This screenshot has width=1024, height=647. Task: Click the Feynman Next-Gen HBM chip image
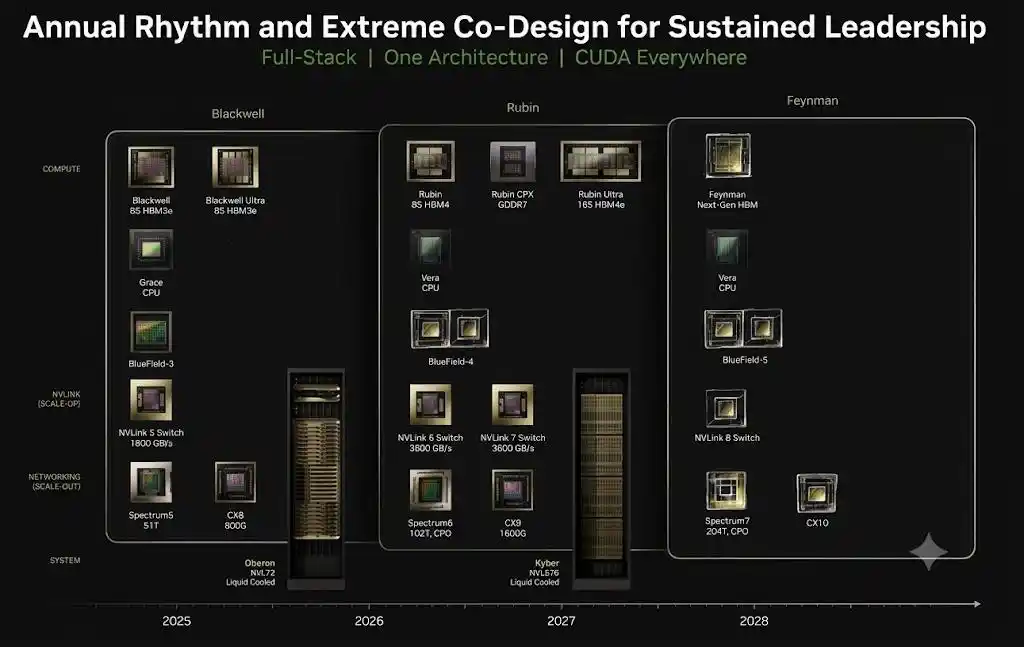728,155
